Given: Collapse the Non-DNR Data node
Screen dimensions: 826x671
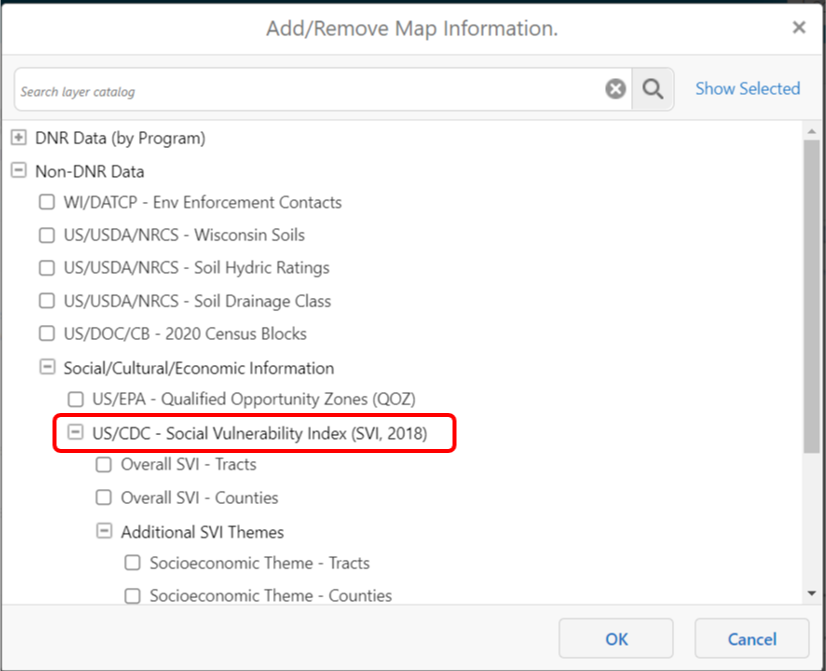Looking at the screenshot, I should click(18, 170).
